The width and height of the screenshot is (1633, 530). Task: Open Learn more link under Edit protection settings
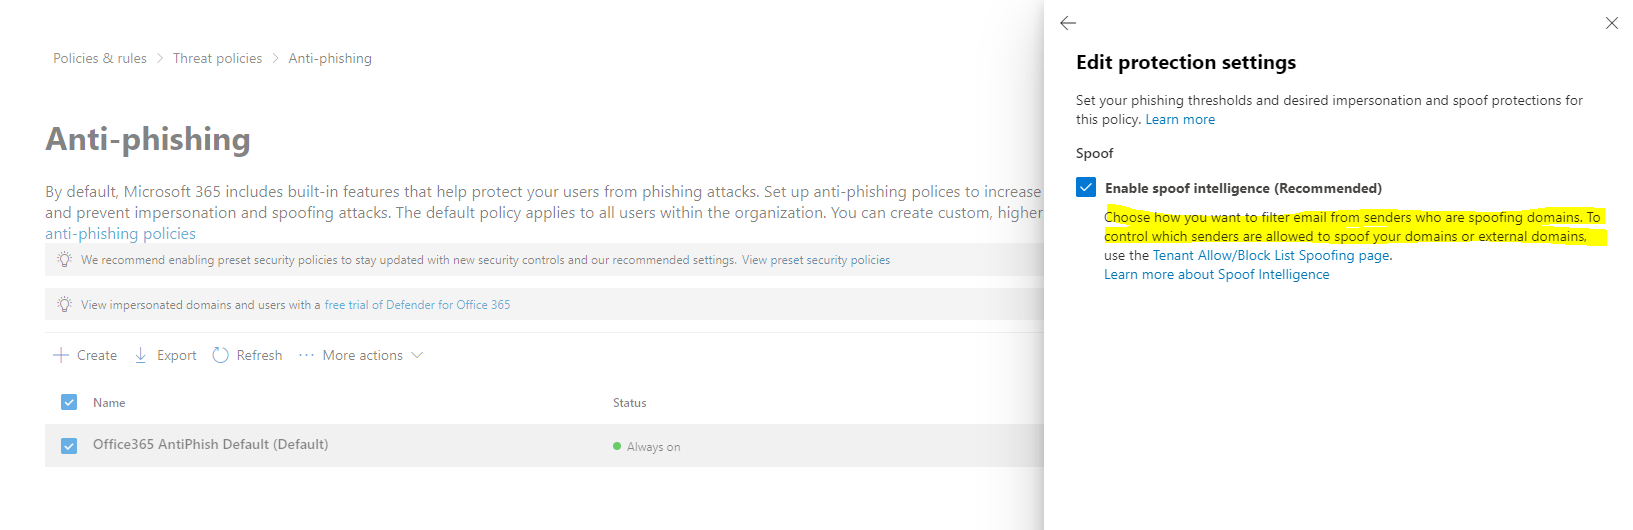click(x=1180, y=119)
